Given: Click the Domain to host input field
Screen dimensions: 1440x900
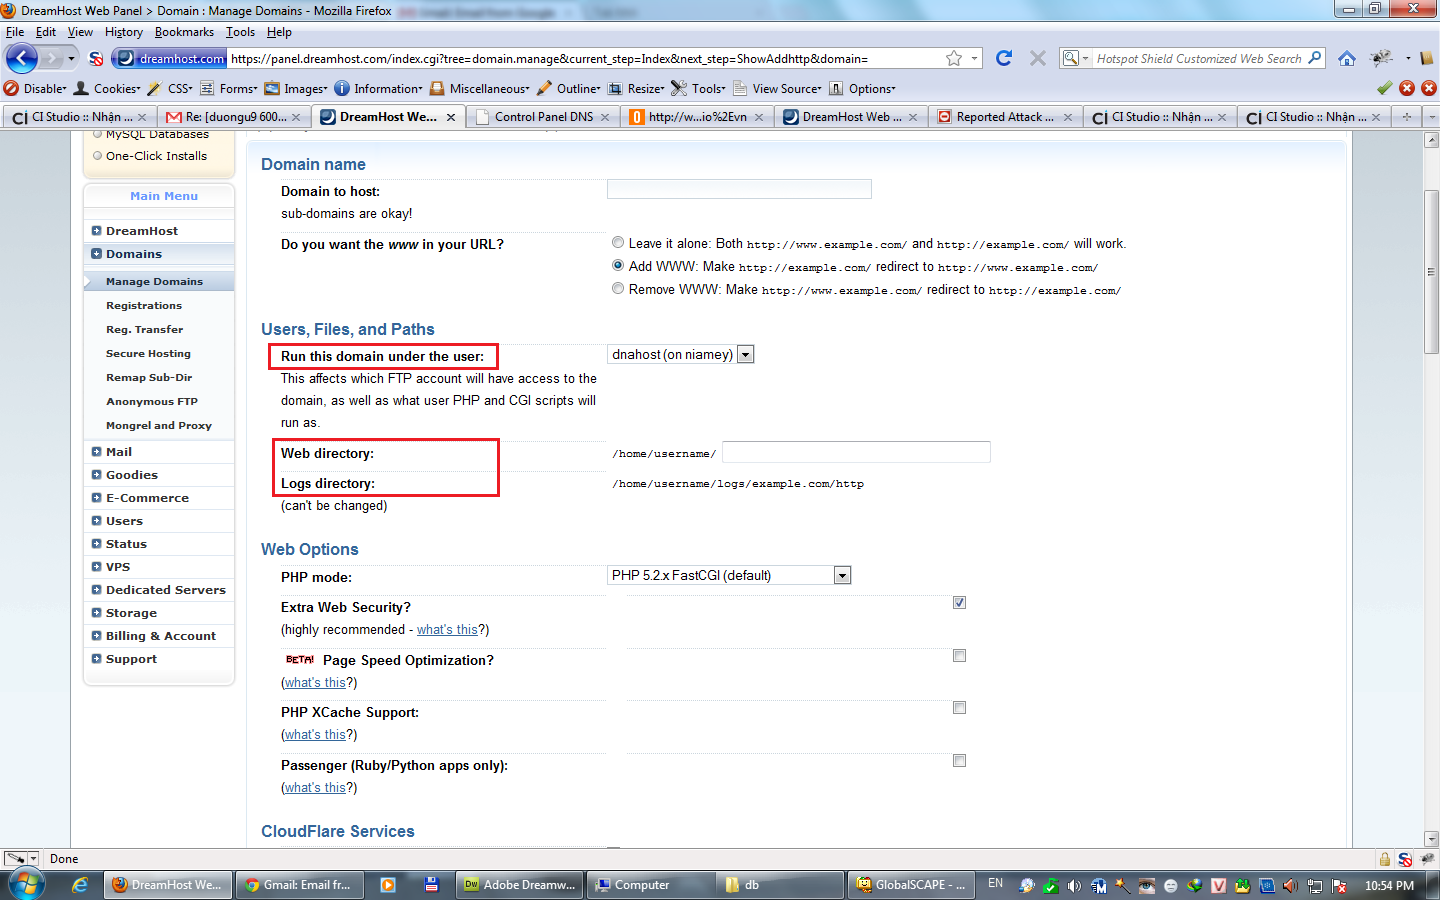Looking at the screenshot, I should tap(739, 189).
